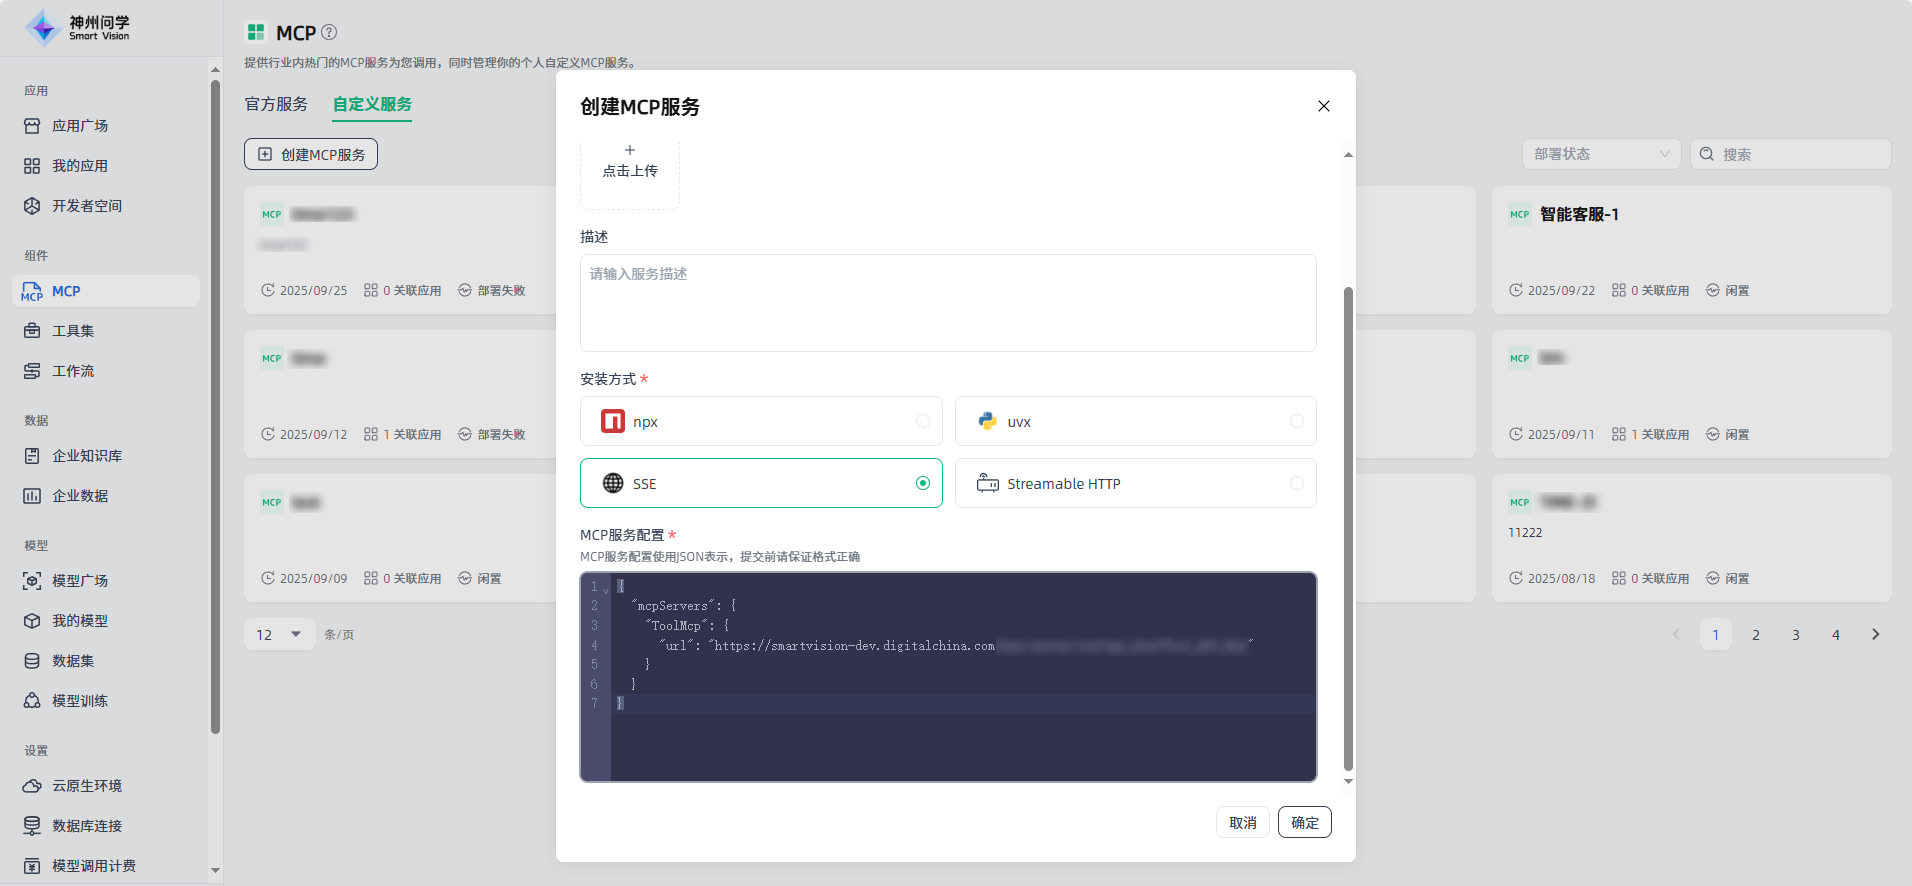Screen dimensions: 1912x886
Task: Click 取消 to cancel the dialog
Action: [x=1242, y=822]
